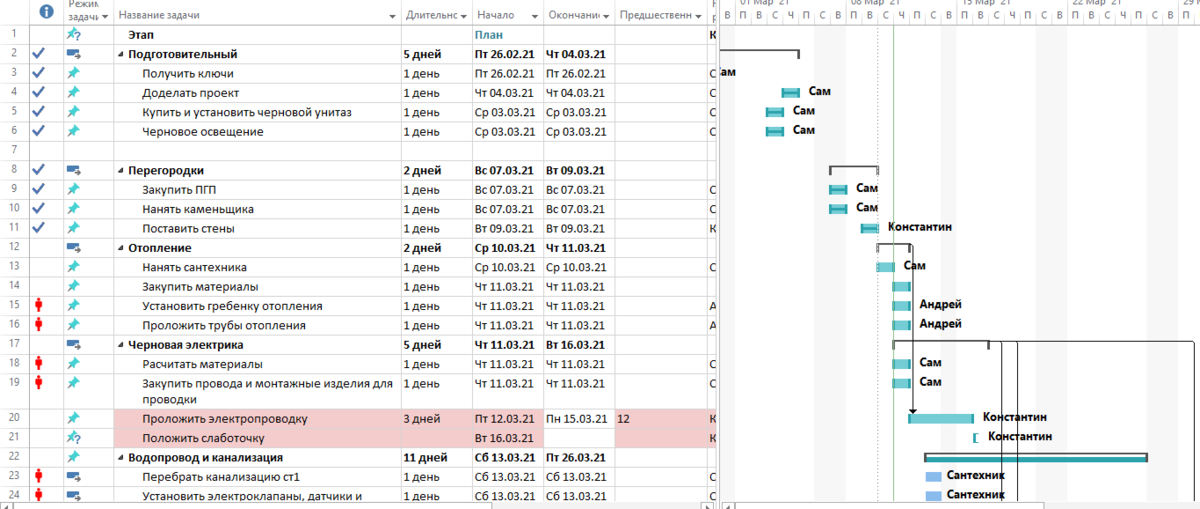Select the Gantt bar for Нанять сантехника
Image resolution: width=1200 pixels, height=509 pixels.
tap(886, 267)
